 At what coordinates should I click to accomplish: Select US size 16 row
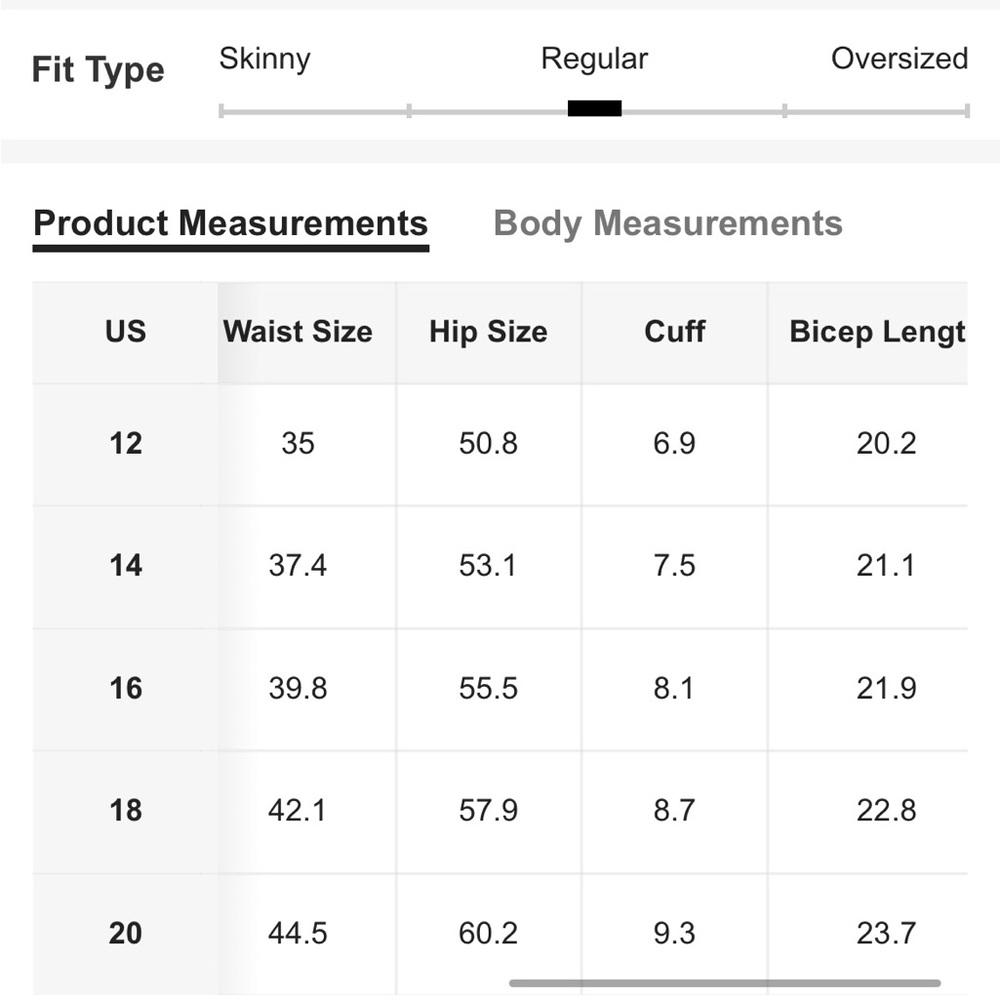coord(500,689)
